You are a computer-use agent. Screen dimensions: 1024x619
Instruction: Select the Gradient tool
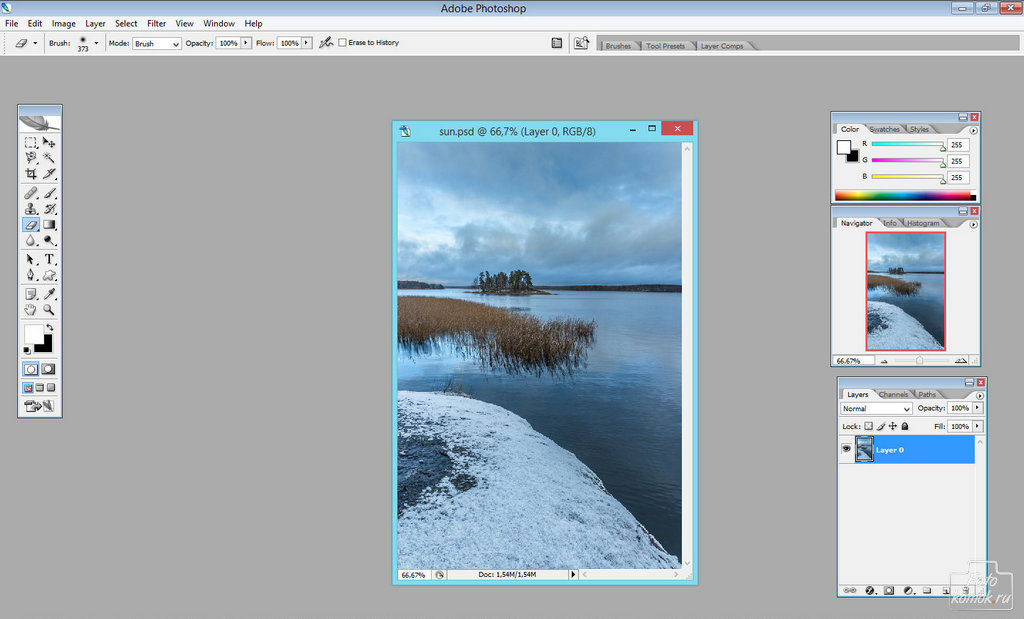(x=49, y=225)
